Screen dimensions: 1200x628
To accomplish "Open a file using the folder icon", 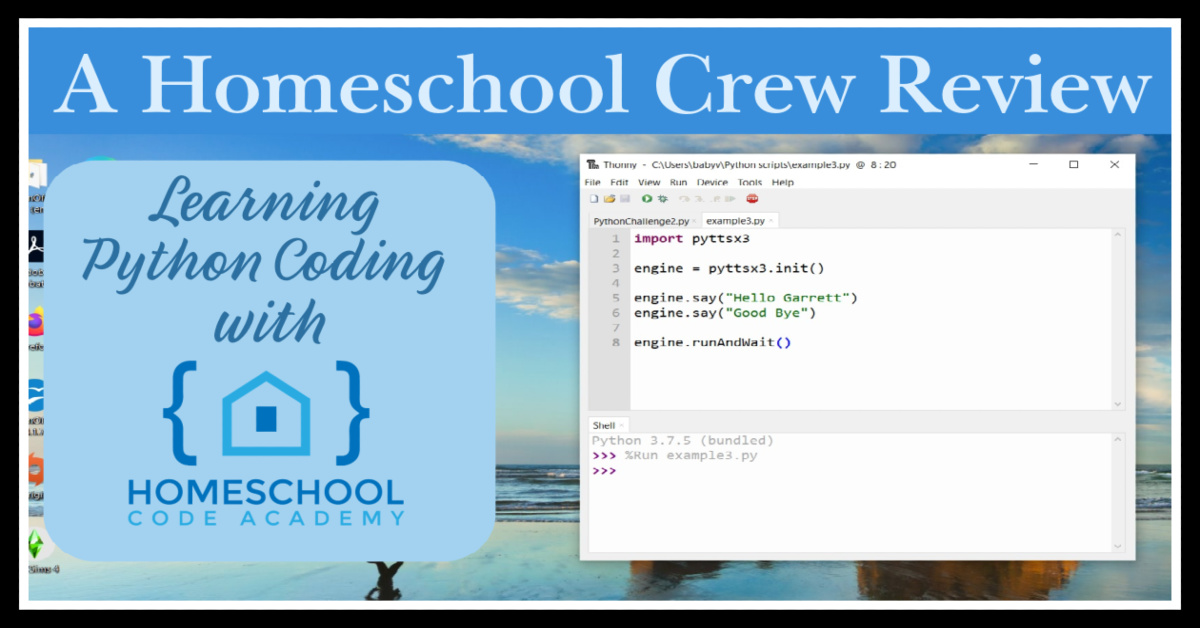I will tap(610, 198).
